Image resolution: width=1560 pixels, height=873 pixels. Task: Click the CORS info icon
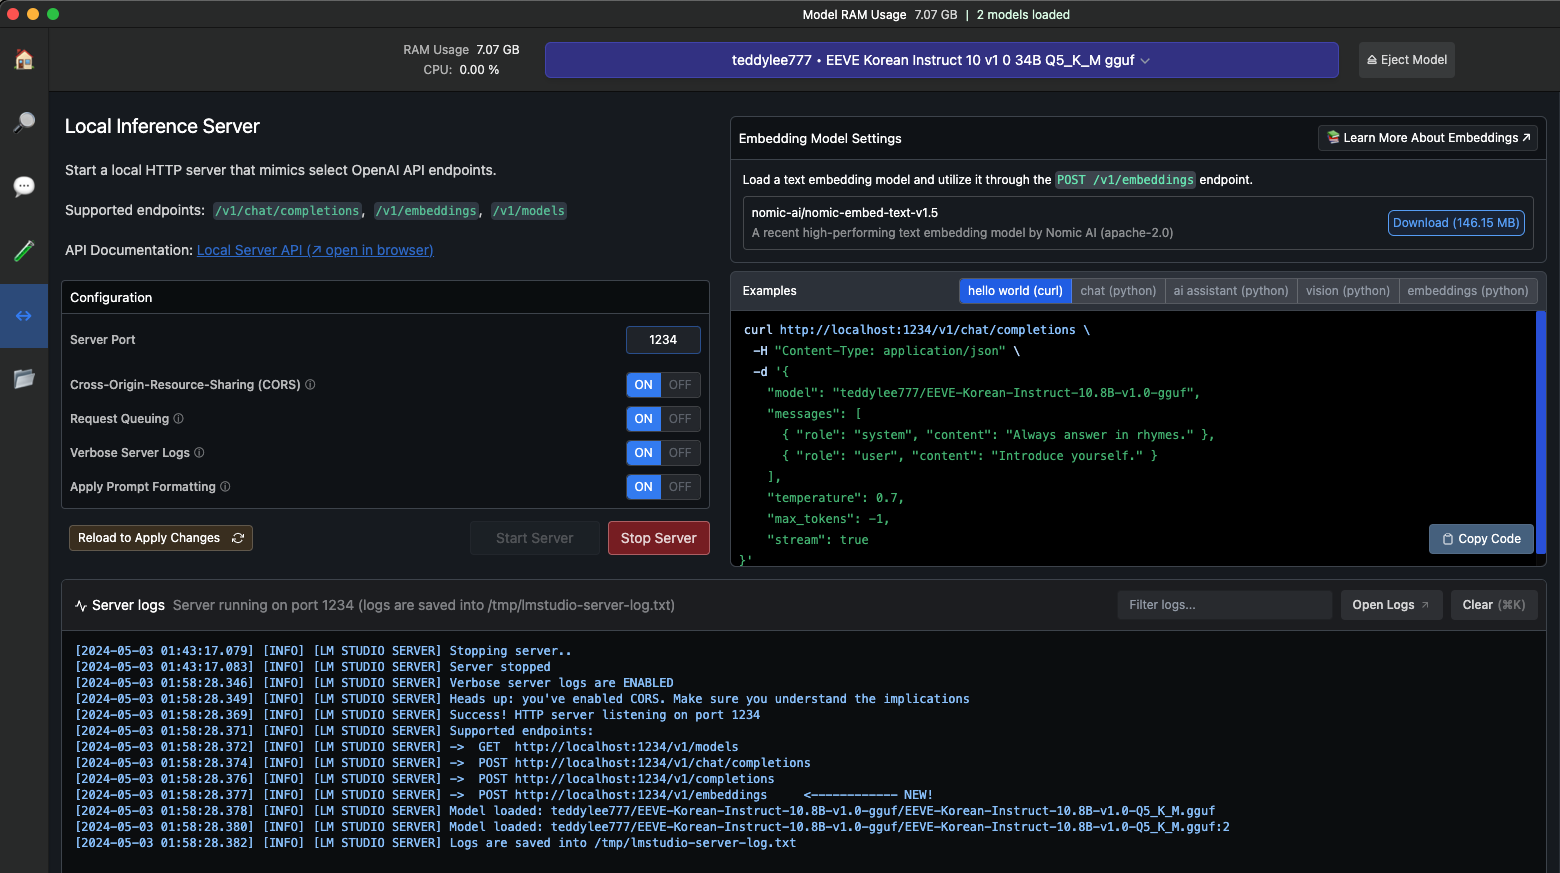(x=310, y=385)
